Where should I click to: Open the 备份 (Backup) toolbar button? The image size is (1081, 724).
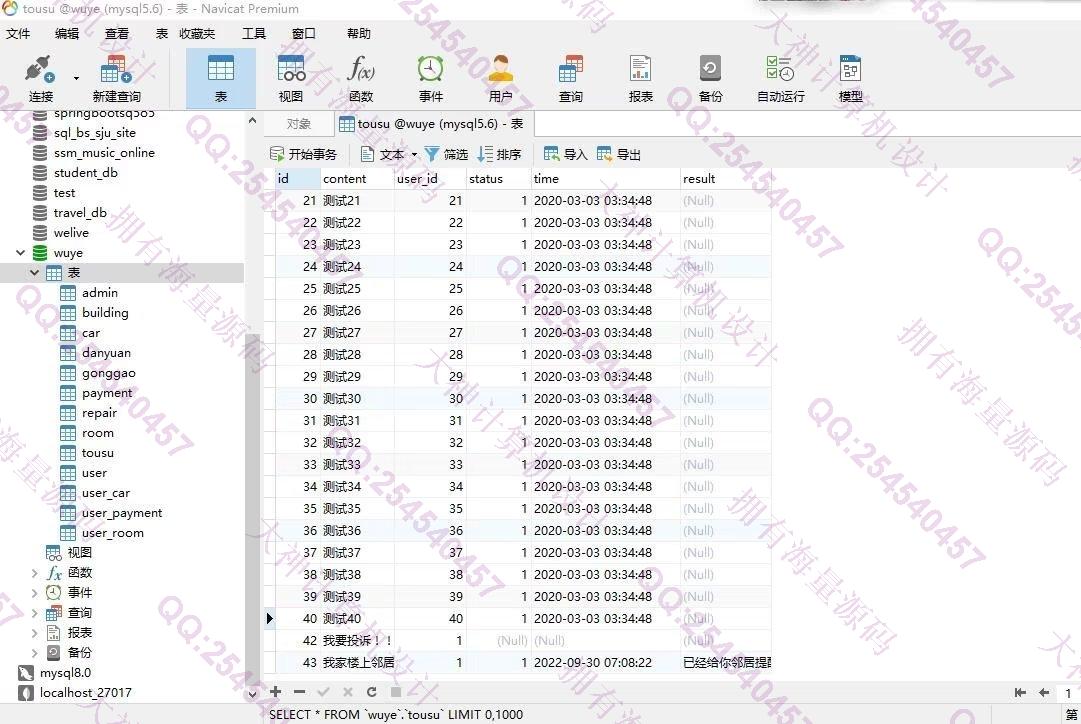pos(710,79)
